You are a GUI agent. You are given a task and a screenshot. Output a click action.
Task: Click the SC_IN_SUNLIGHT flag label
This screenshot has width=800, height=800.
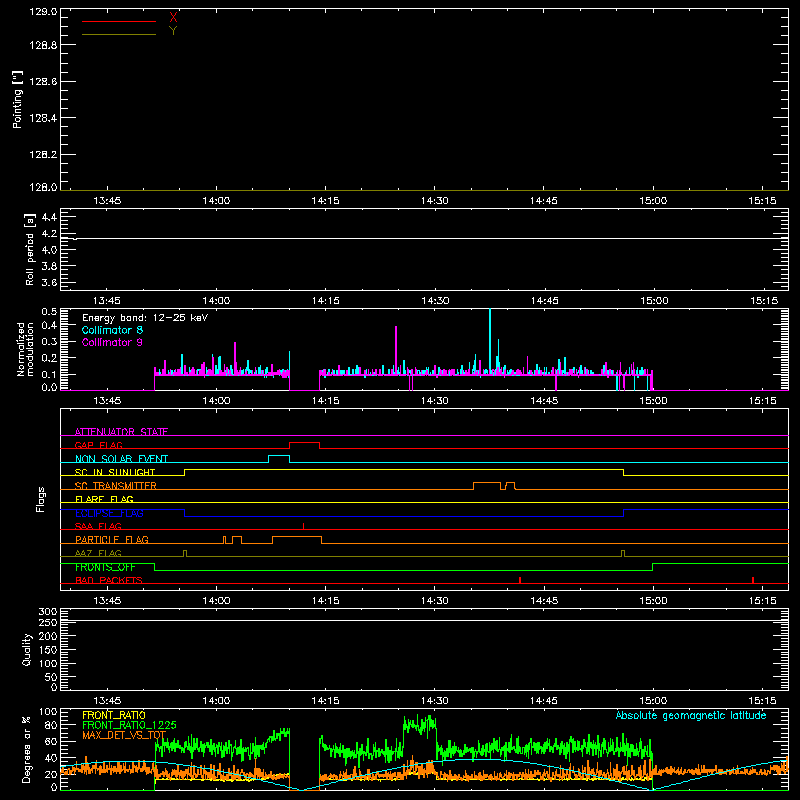coord(115,472)
